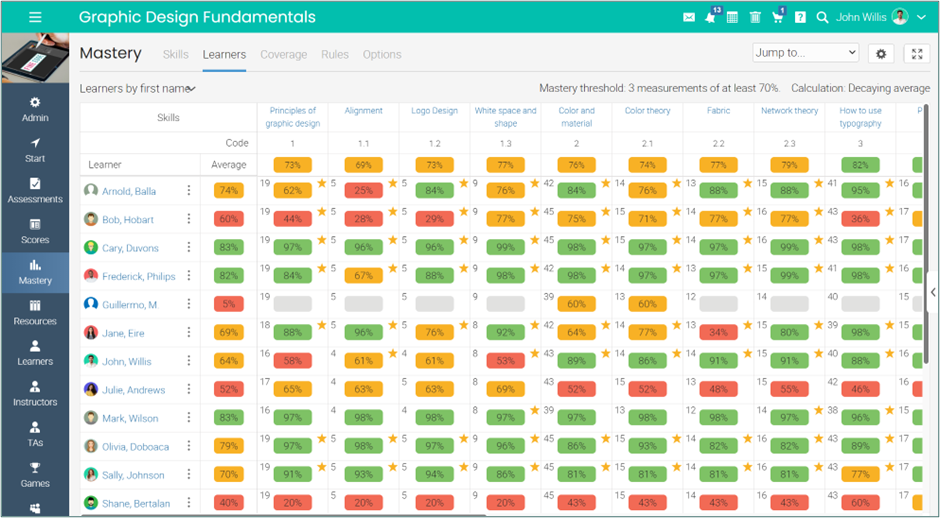Image resolution: width=940 pixels, height=518 pixels.
Task: Open Learners in the sidebar
Action: point(35,353)
